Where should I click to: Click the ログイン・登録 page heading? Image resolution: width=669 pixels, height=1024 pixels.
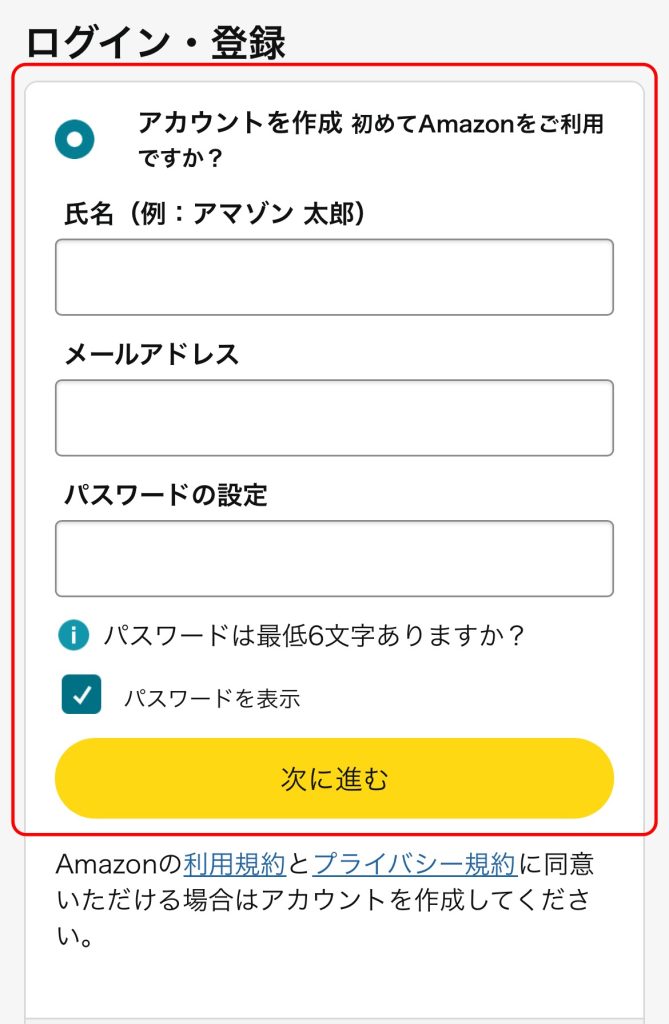click(x=155, y=43)
